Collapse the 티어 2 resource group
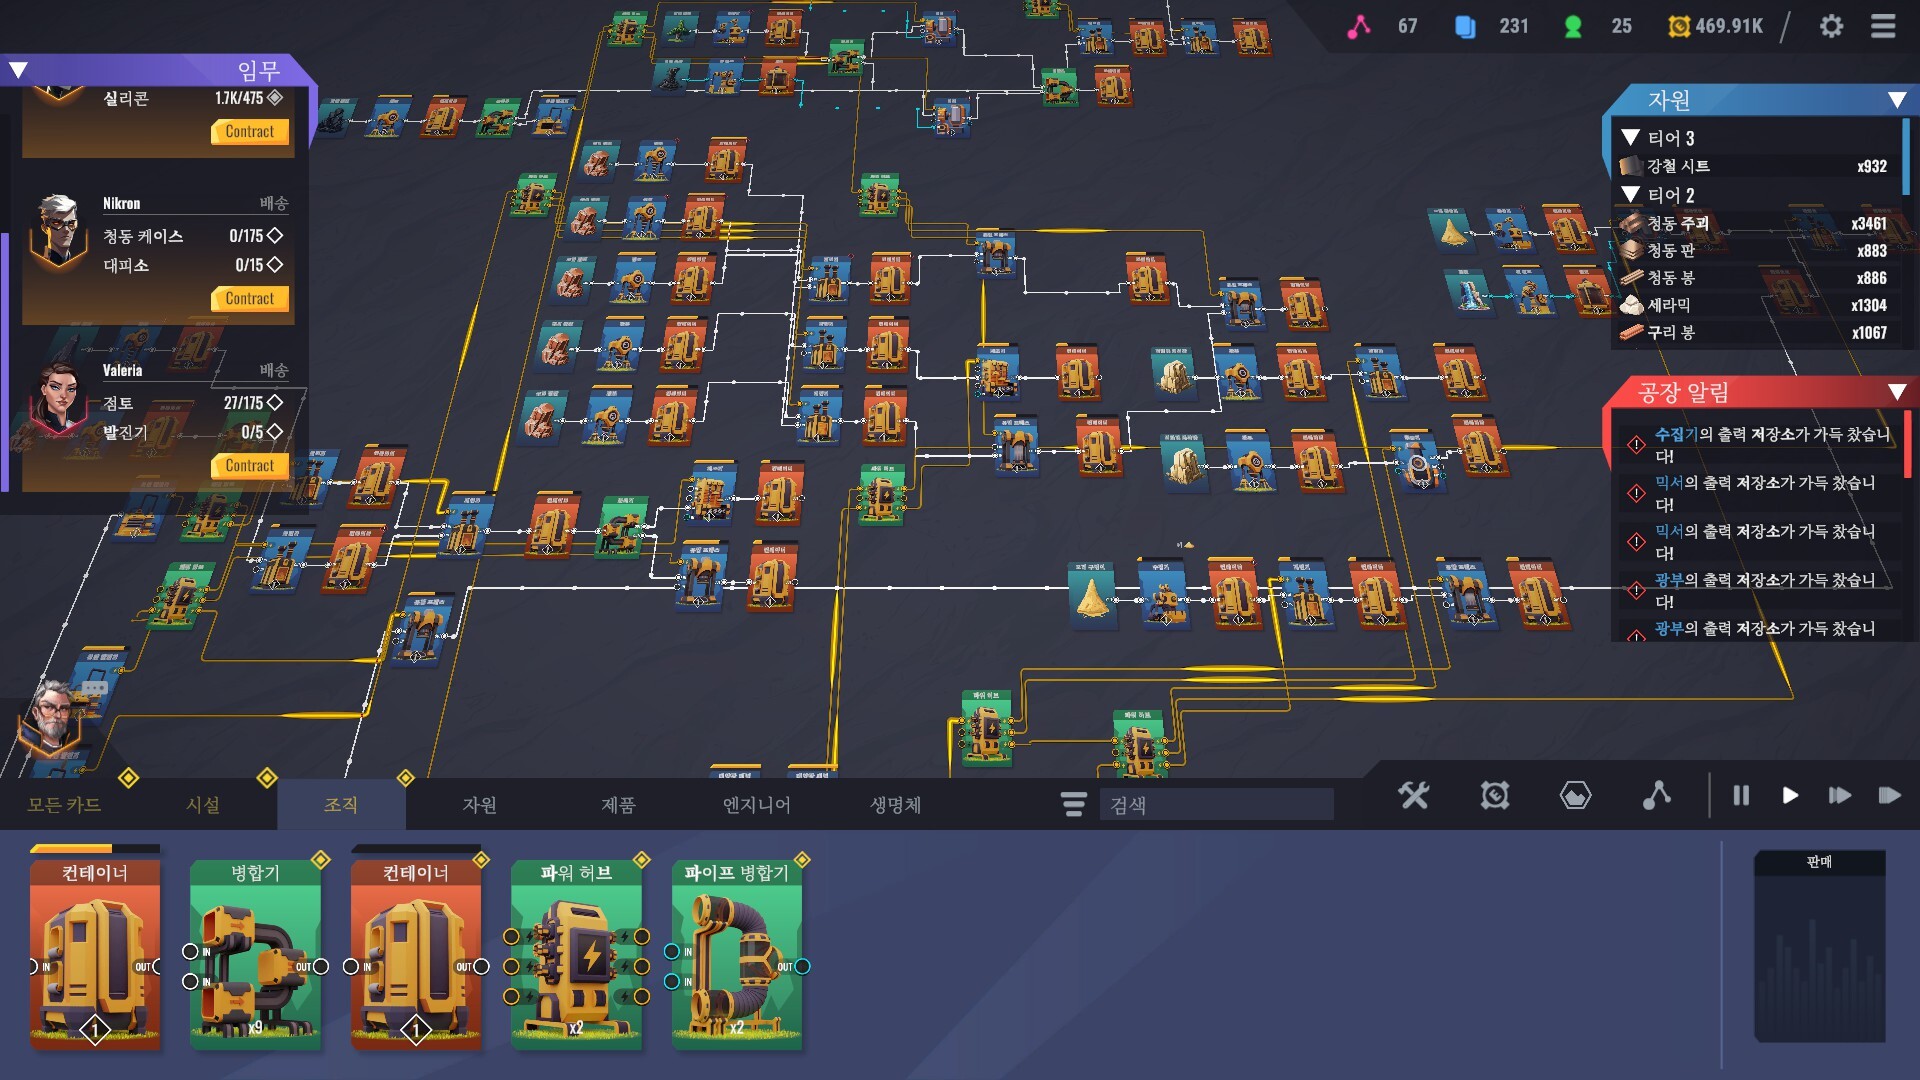This screenshot has width=1920, height=1080. pyautogui.click(x=1631, y=194)
